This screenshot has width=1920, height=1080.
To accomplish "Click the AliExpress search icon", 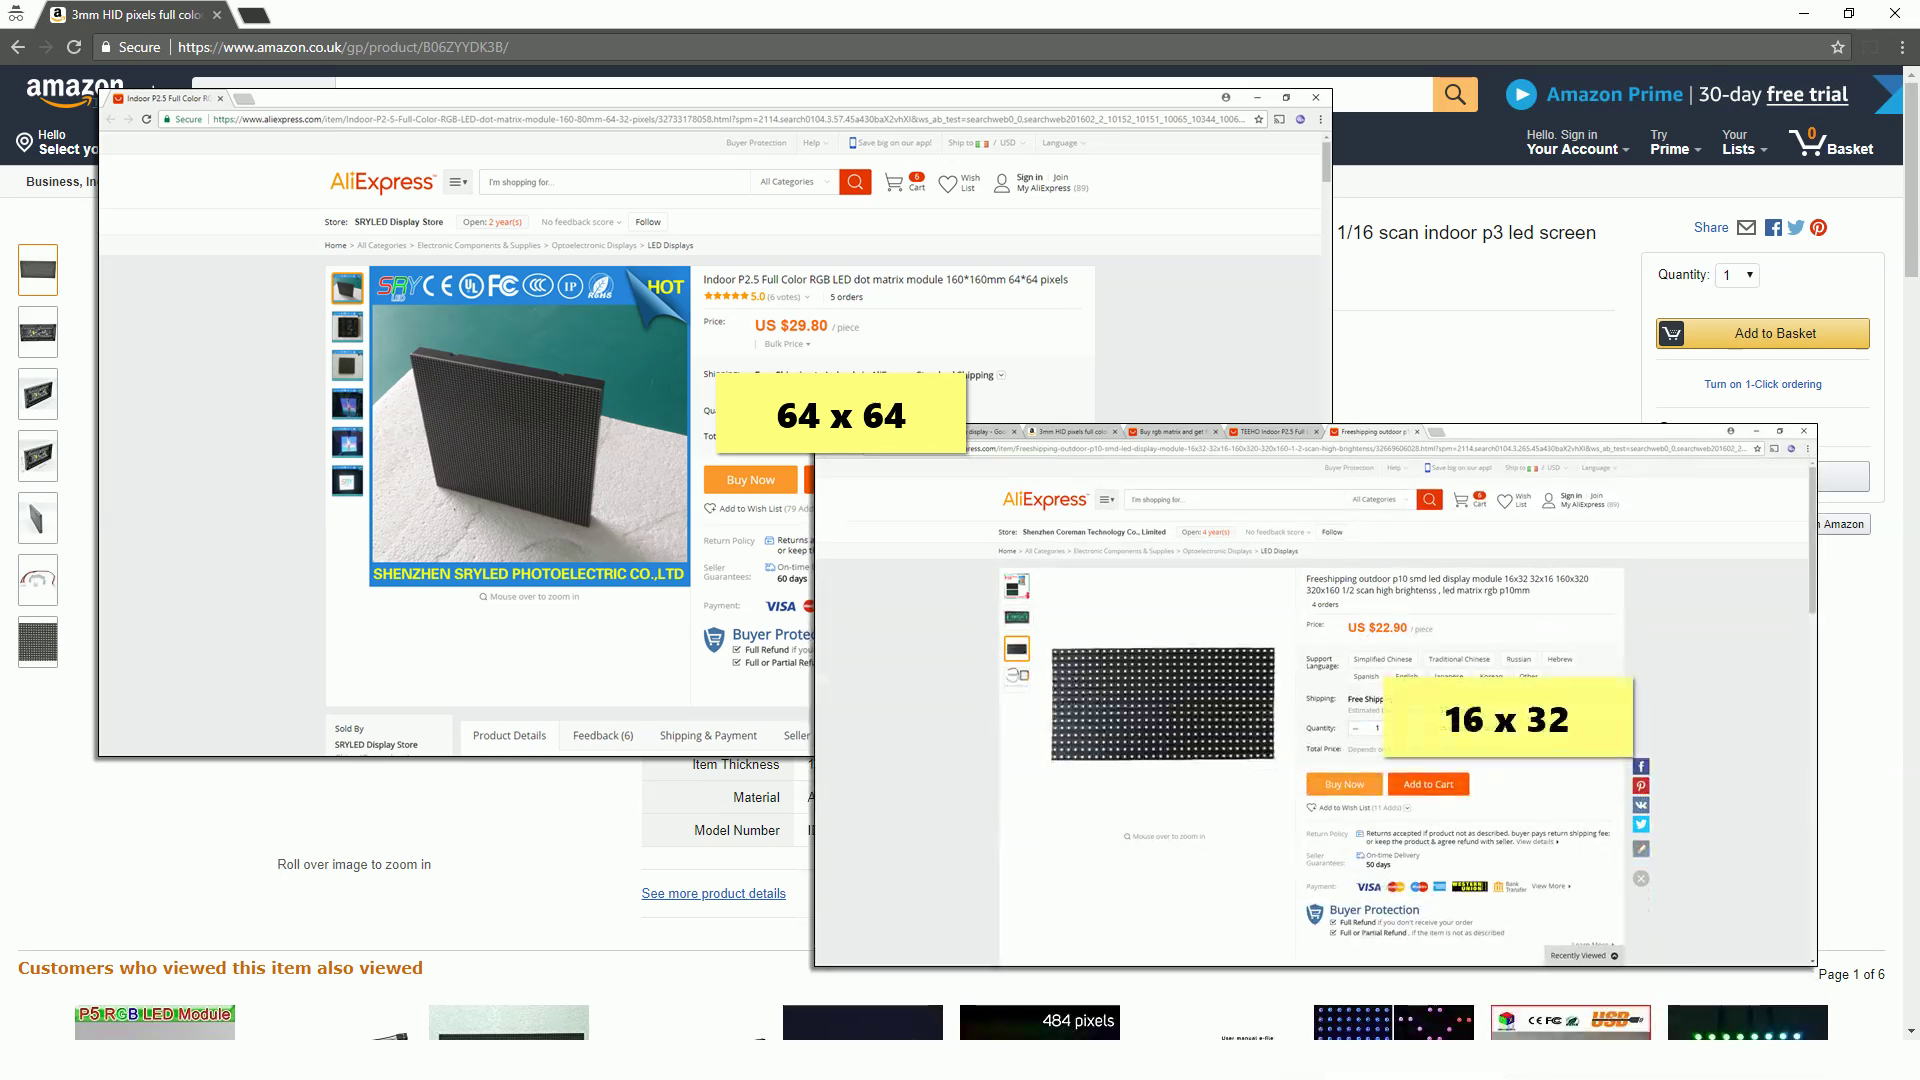I will [856, 182].
